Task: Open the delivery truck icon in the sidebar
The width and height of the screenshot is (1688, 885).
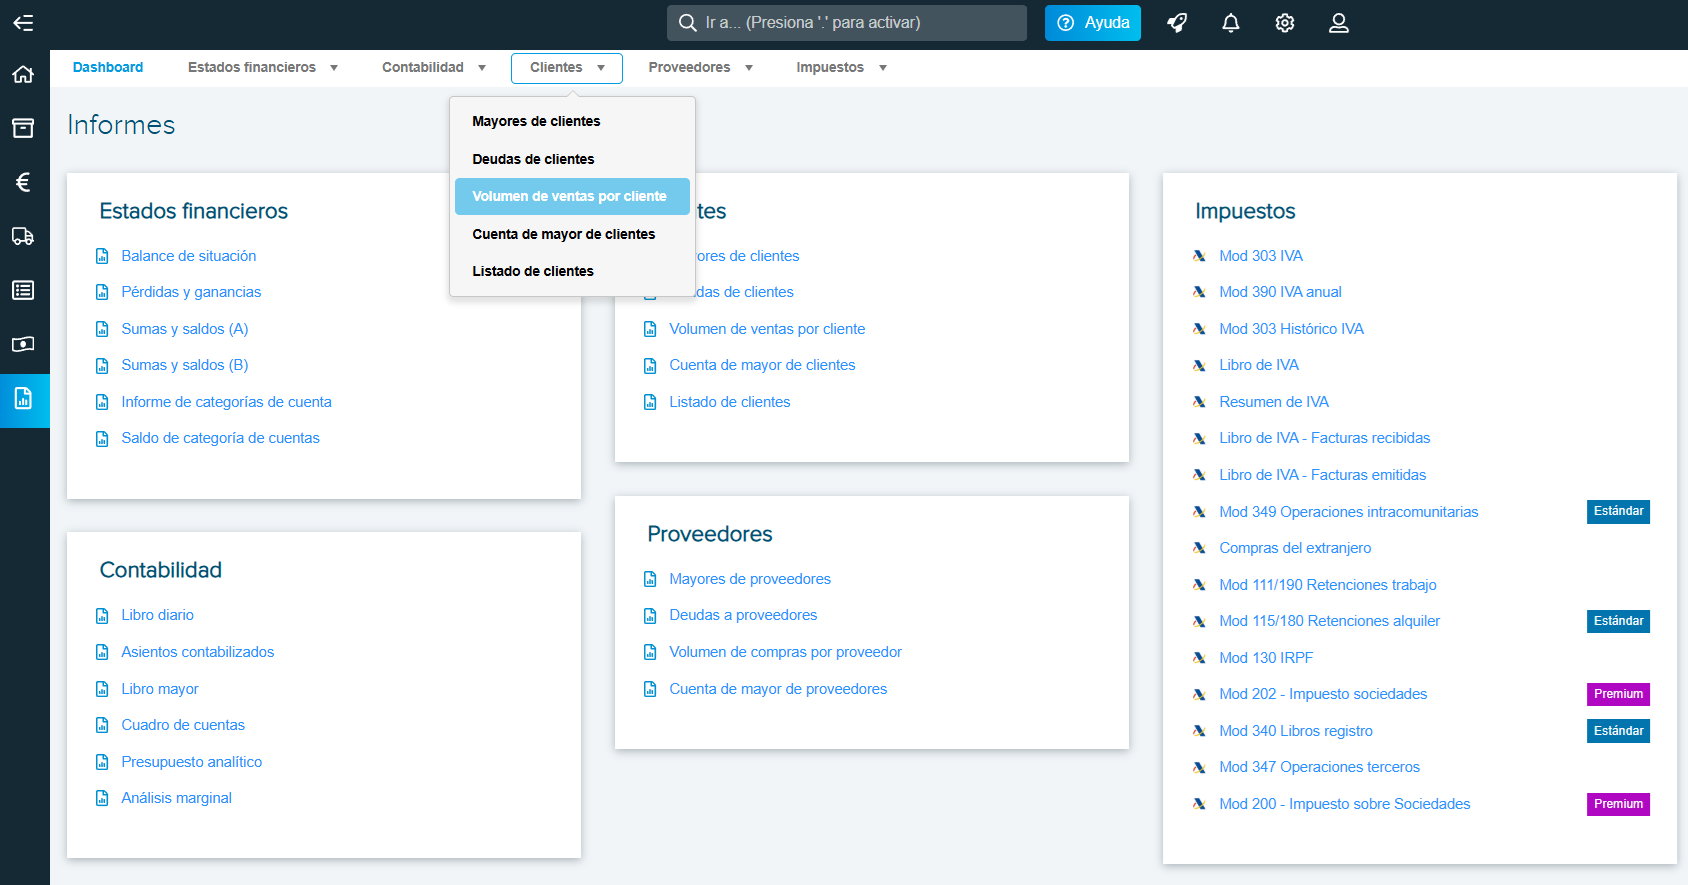Action: pyautogui.click(x=23, y=236)
